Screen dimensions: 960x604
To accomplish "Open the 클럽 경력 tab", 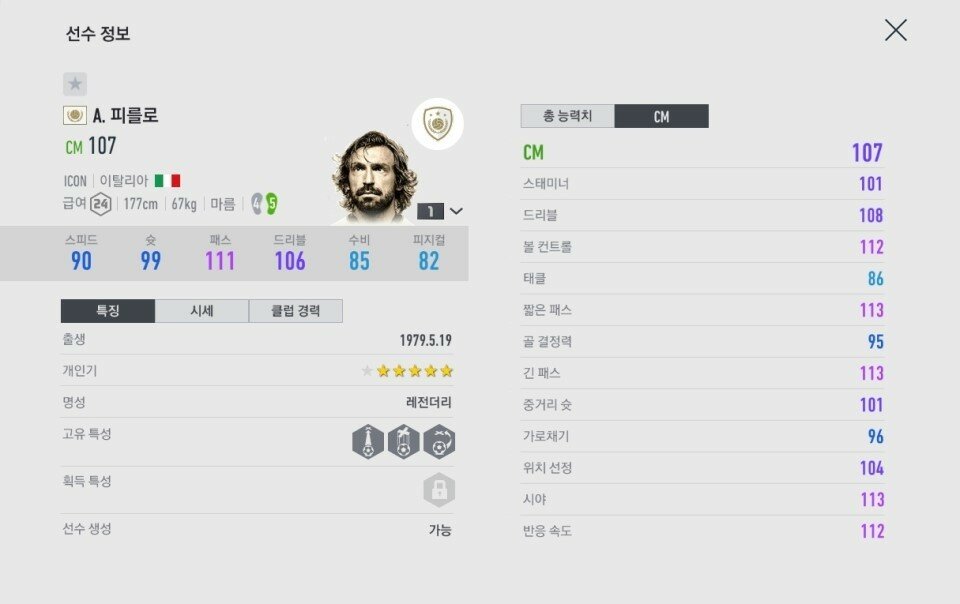I will coord(295,311).
